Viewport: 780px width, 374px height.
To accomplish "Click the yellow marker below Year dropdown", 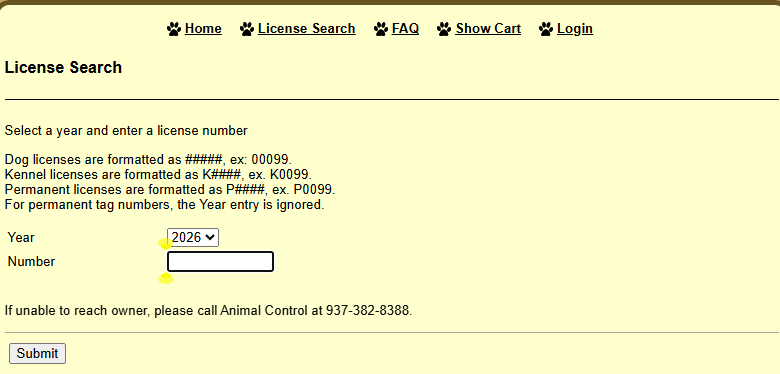I will click(x=166, y=244).
